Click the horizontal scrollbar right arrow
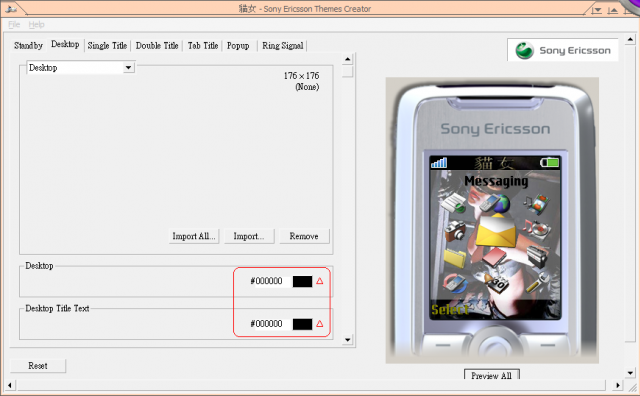Viewport: 640px width, 396px height. pyautogui.click(x=618, y=385)
